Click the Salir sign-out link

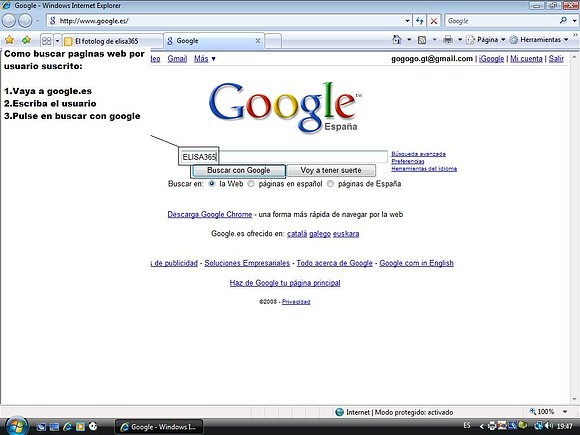[556, 58]
